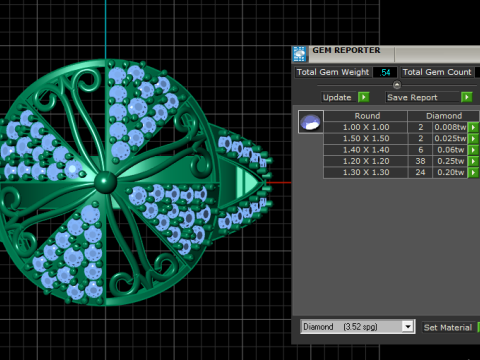Select the 1.50 X 1.50 size cell
Viewport: 480px width, 360px height.
(x=366, y=139)
